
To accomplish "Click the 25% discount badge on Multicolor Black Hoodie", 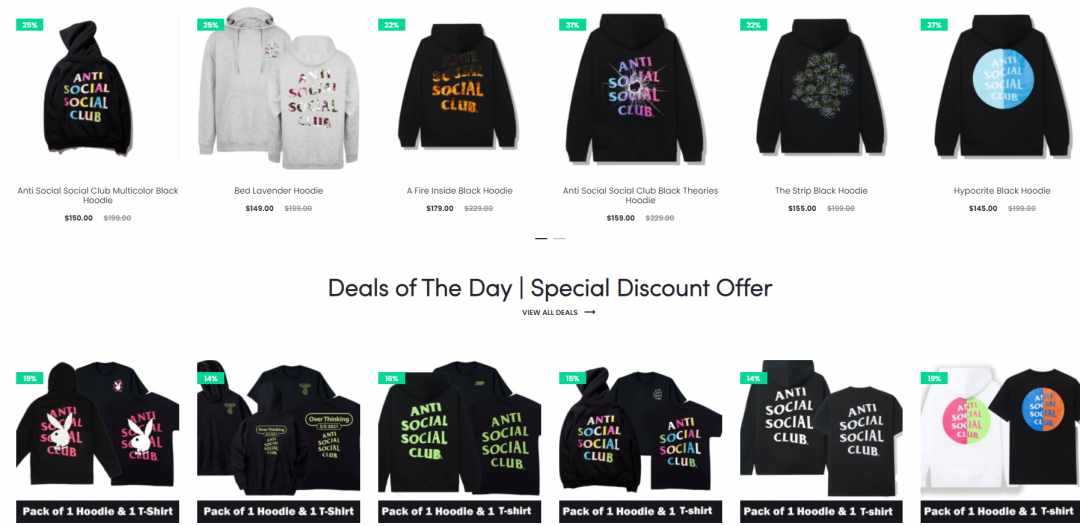I will click(30, 25).
